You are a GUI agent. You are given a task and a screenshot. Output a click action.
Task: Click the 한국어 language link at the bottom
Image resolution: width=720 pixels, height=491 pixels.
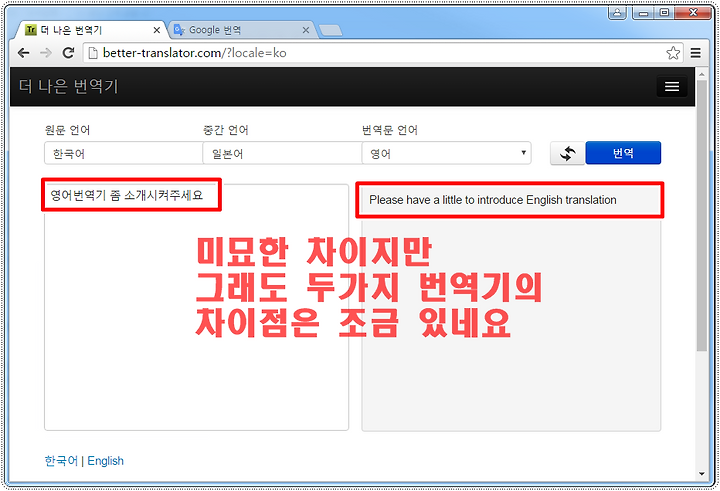pos(61,461)
